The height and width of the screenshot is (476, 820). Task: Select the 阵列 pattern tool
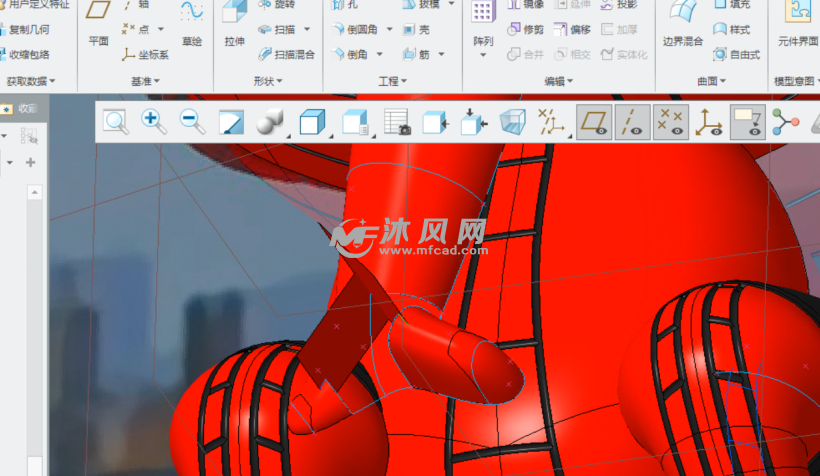pos(483,24)
